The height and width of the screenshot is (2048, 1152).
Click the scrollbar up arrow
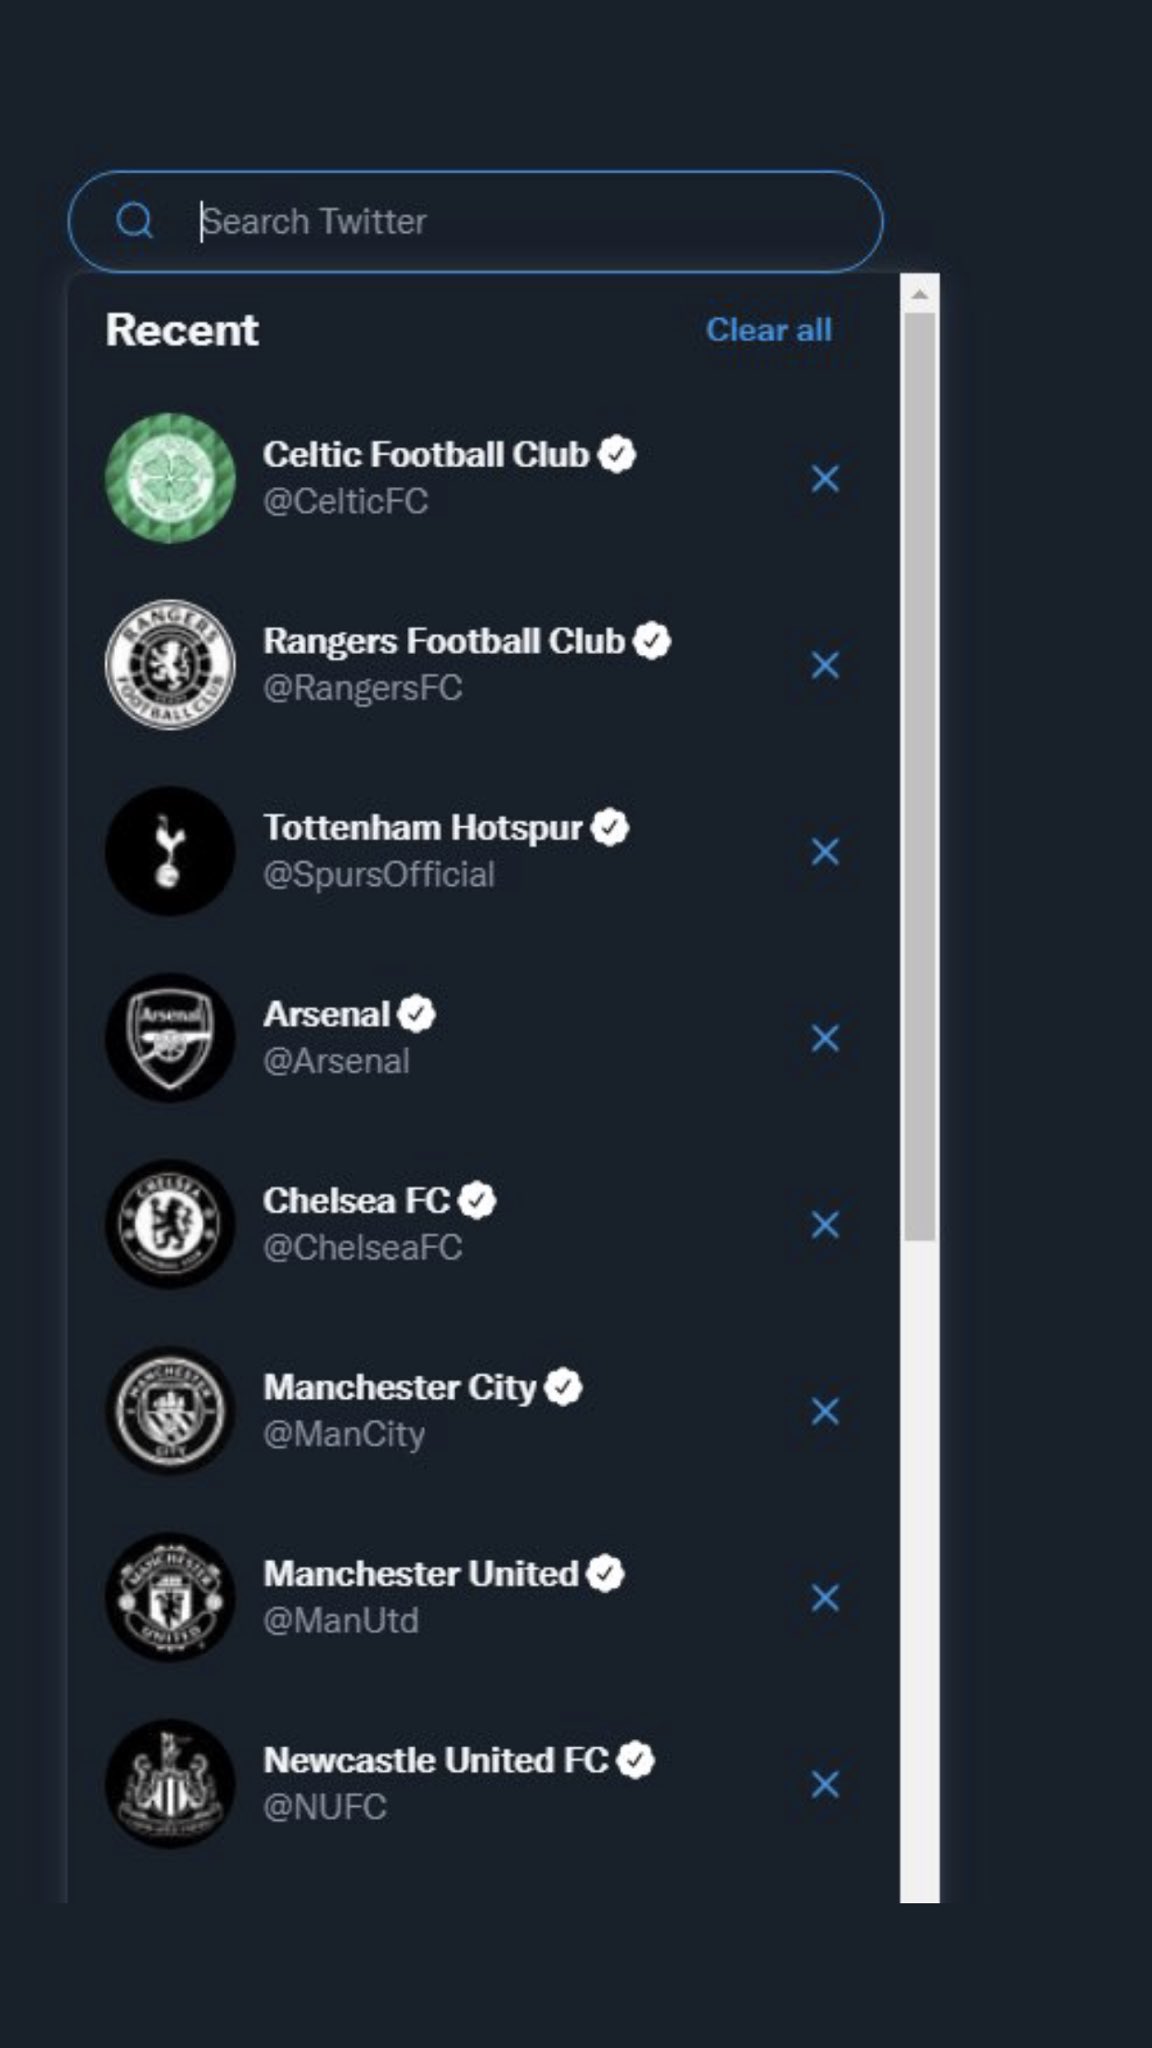point(919,294)
